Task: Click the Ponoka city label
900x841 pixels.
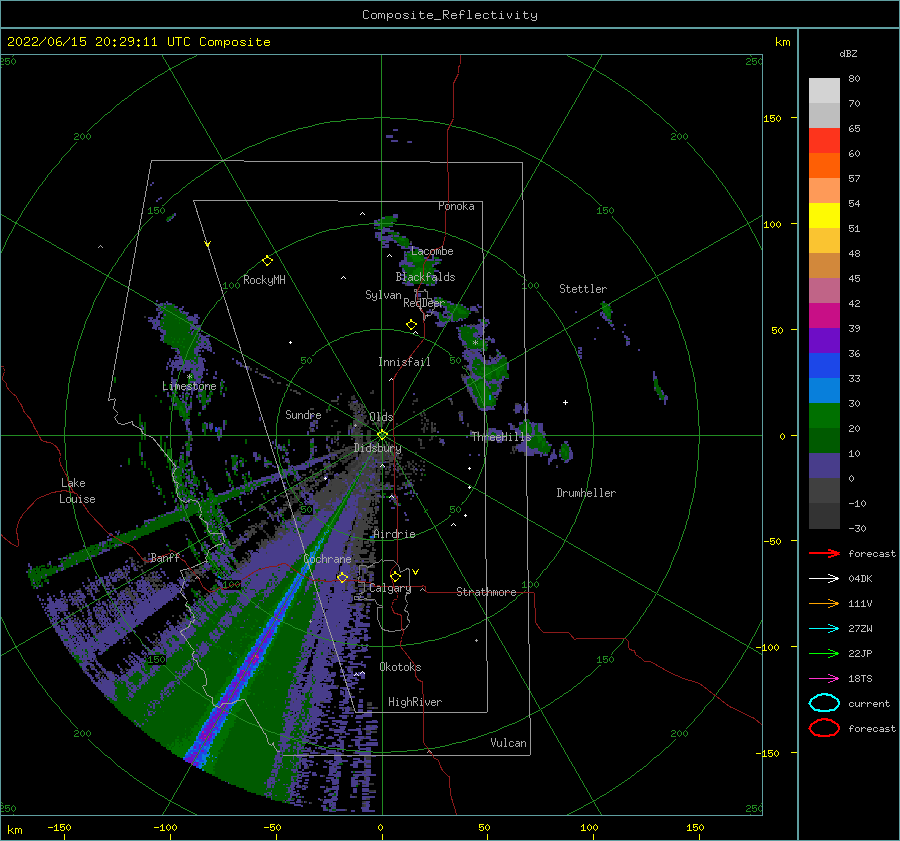Action: (x=456, y=206)
